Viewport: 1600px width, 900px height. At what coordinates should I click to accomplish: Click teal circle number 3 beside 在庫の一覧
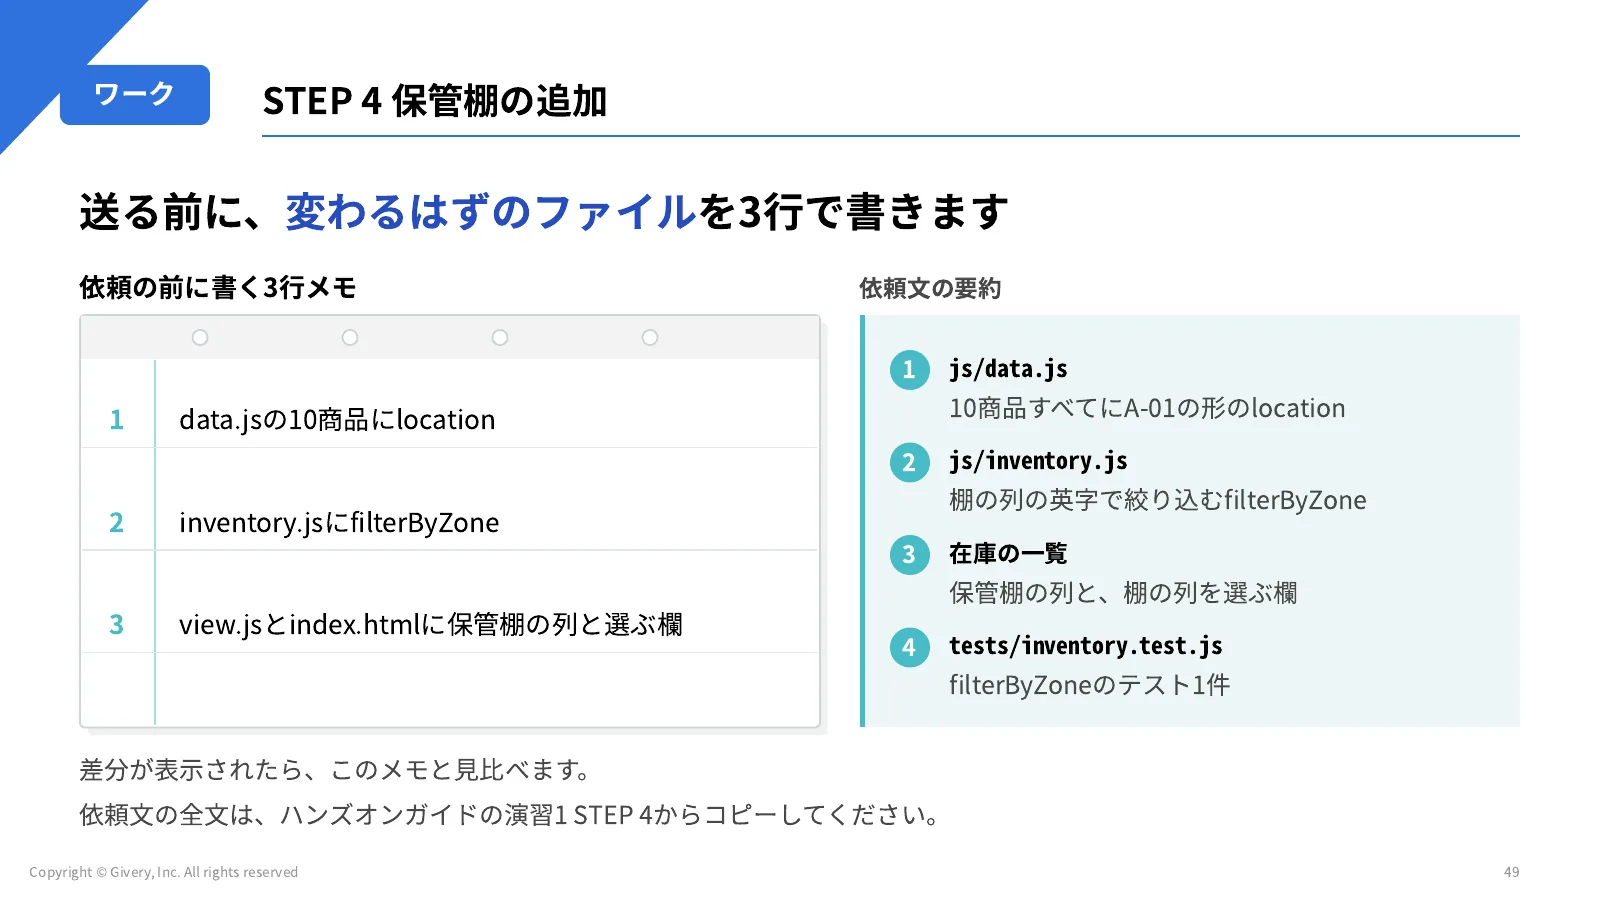pyautogui.click(x=909, y=555)
